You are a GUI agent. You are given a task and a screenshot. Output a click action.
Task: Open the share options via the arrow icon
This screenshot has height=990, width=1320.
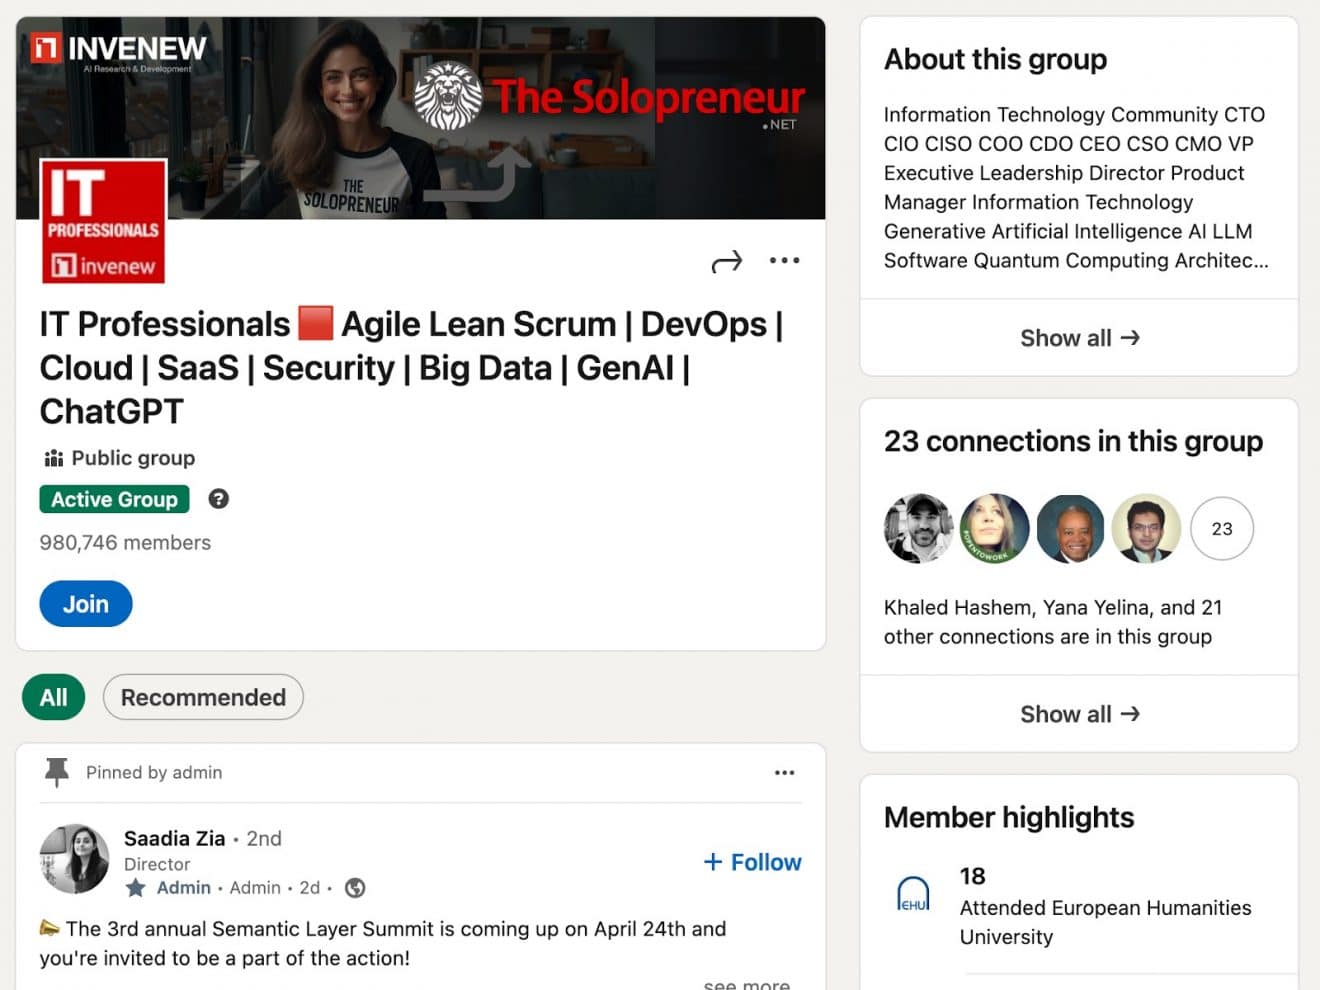pyautogui.click(x=727, y=261)
